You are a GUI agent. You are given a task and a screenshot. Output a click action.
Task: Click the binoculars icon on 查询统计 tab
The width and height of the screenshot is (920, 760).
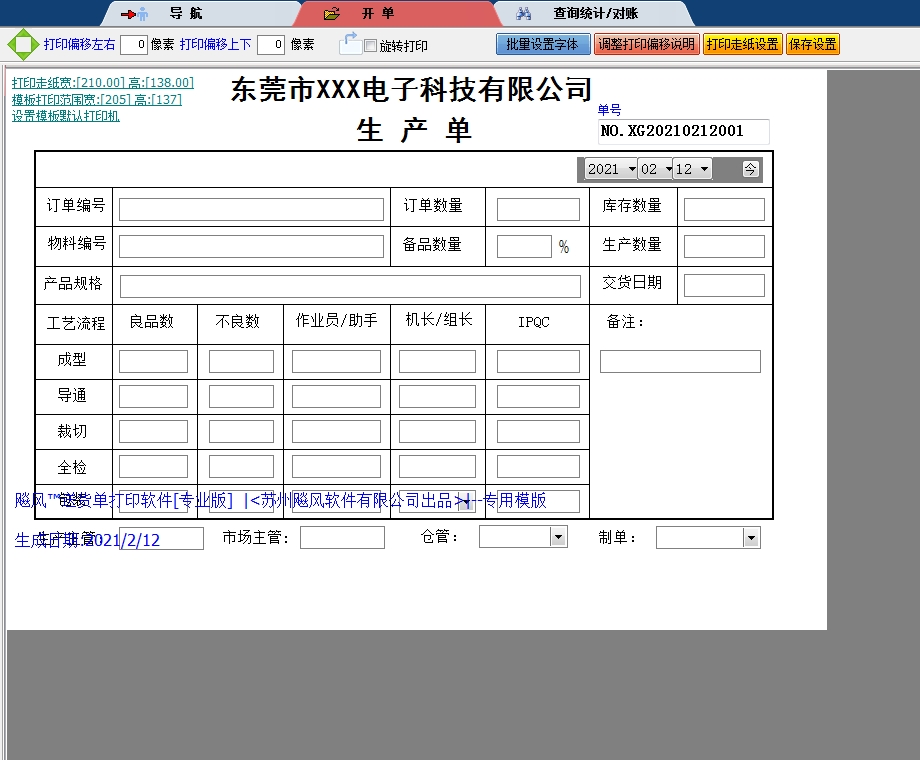[x=523, y=14]
